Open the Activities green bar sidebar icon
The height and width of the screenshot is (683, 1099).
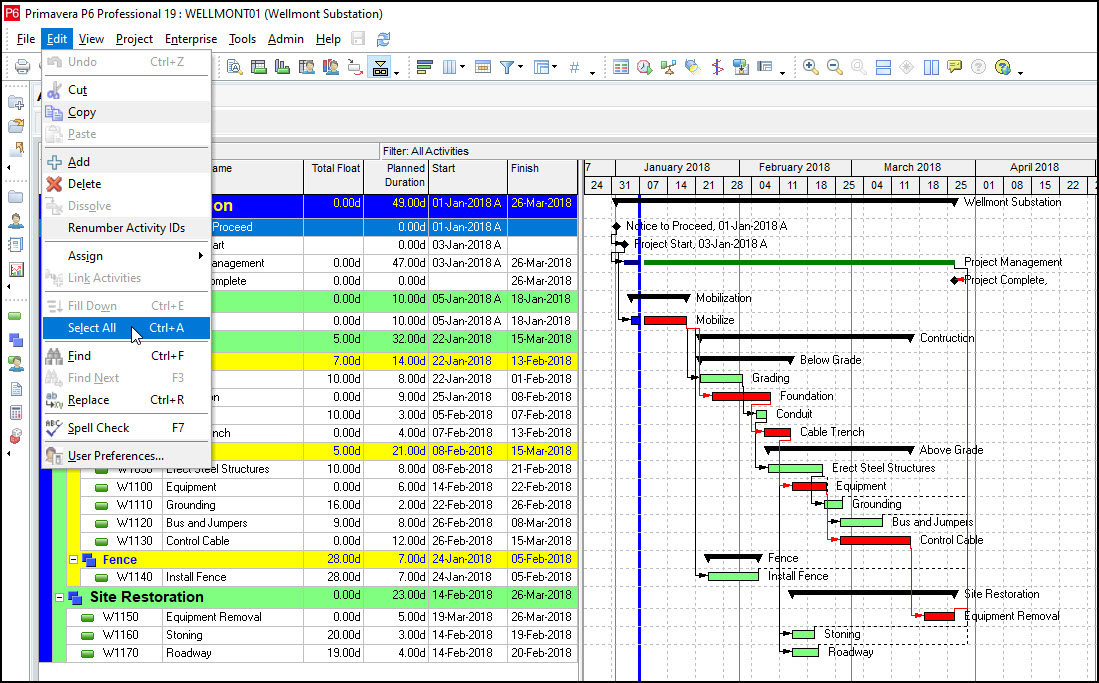pos(15,316)
